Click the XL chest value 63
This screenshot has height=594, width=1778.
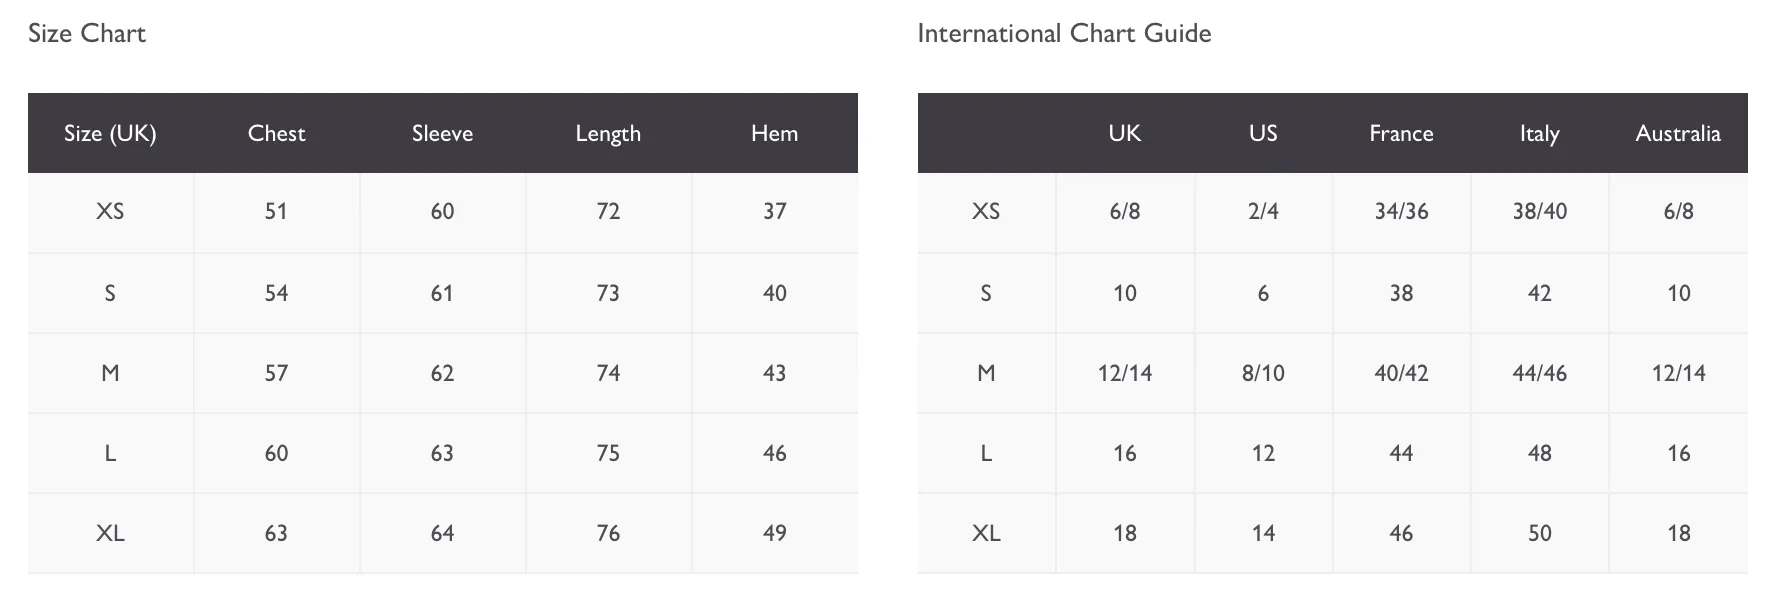pyautogui.click(x=276, y=533)
